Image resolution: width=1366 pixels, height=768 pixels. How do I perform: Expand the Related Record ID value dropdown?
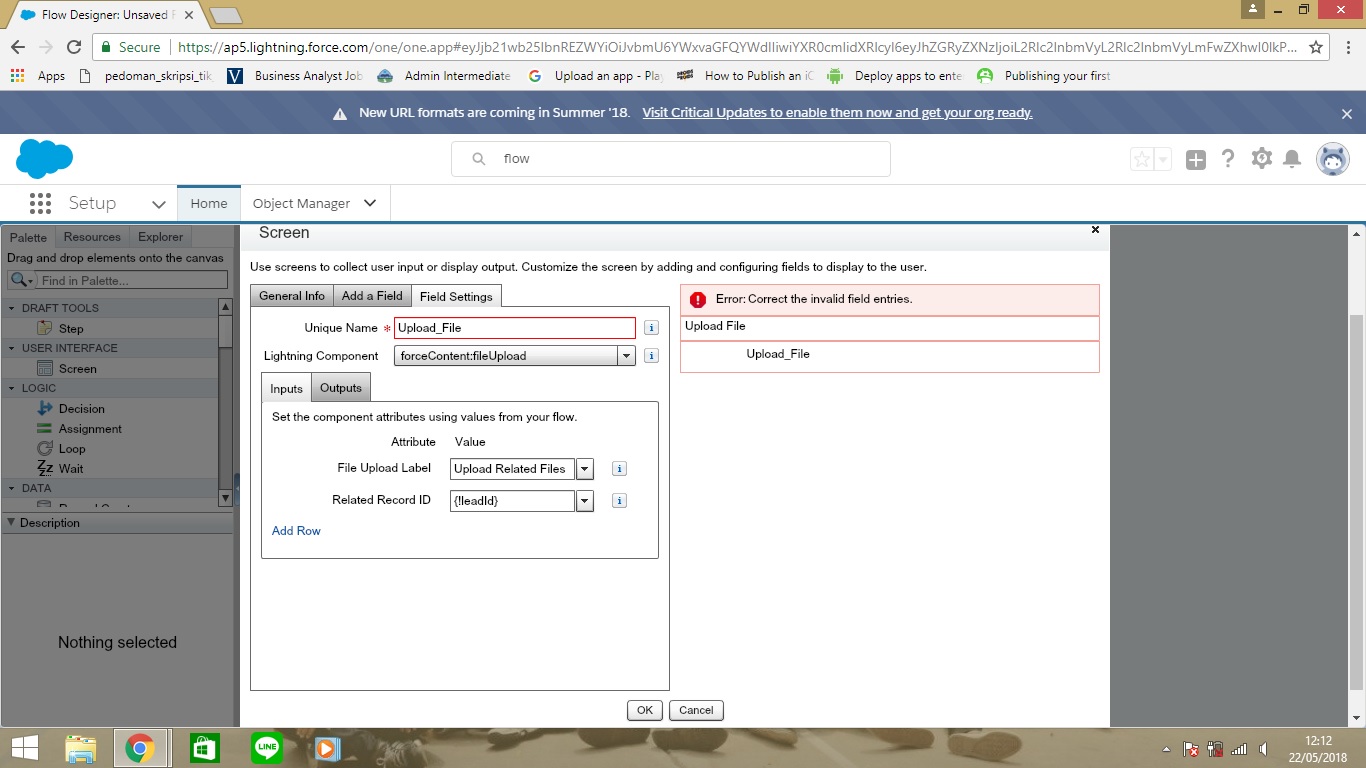pyautogui.click(x=585, y=501)
